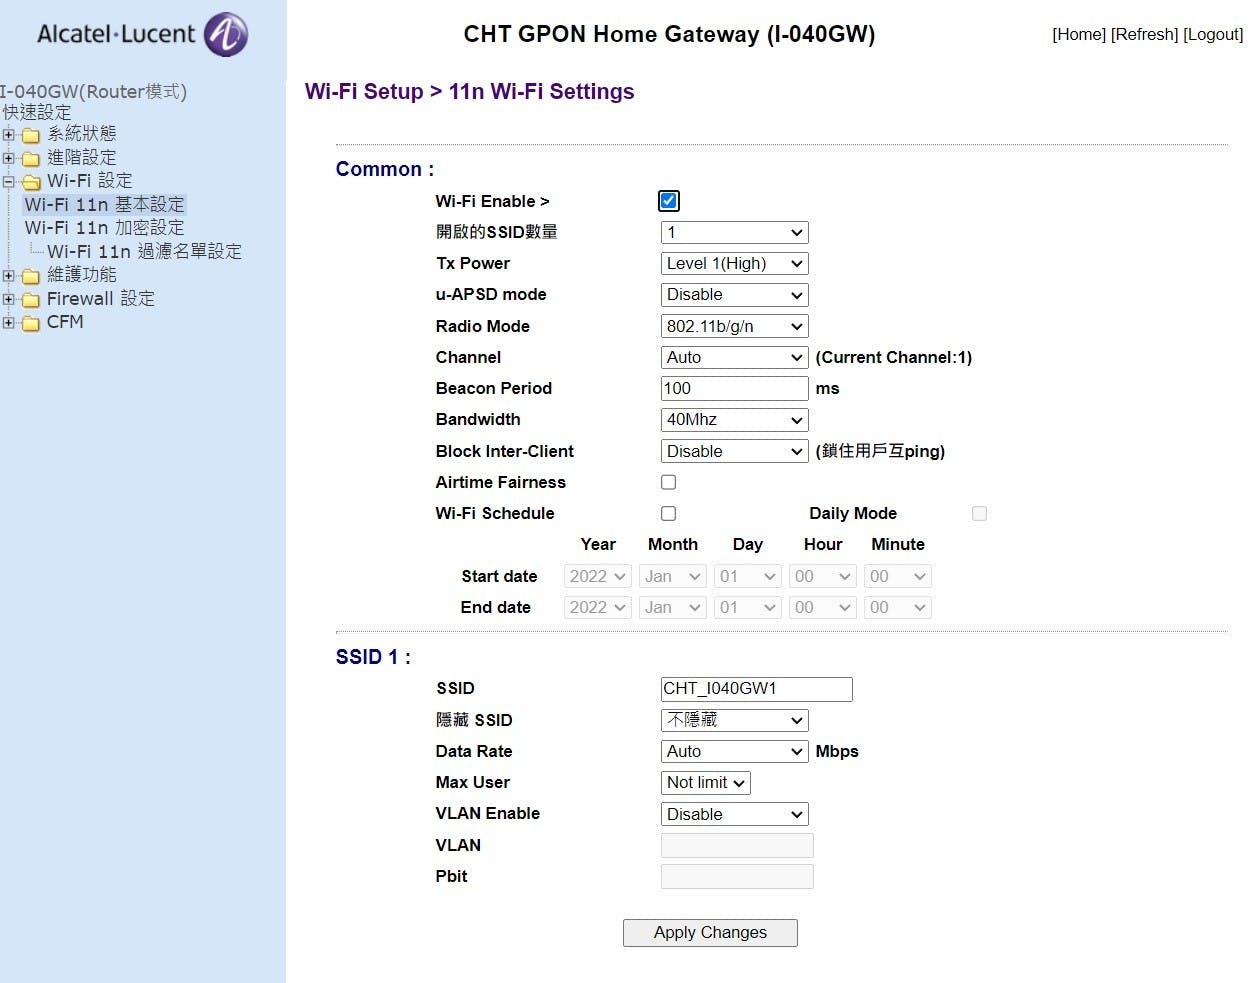Click the [Logout] link

pos(1213,34)
